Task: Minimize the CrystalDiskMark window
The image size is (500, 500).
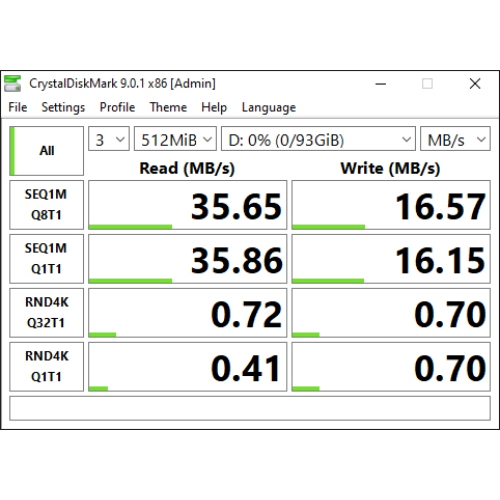Action: (x=380, y=84)
